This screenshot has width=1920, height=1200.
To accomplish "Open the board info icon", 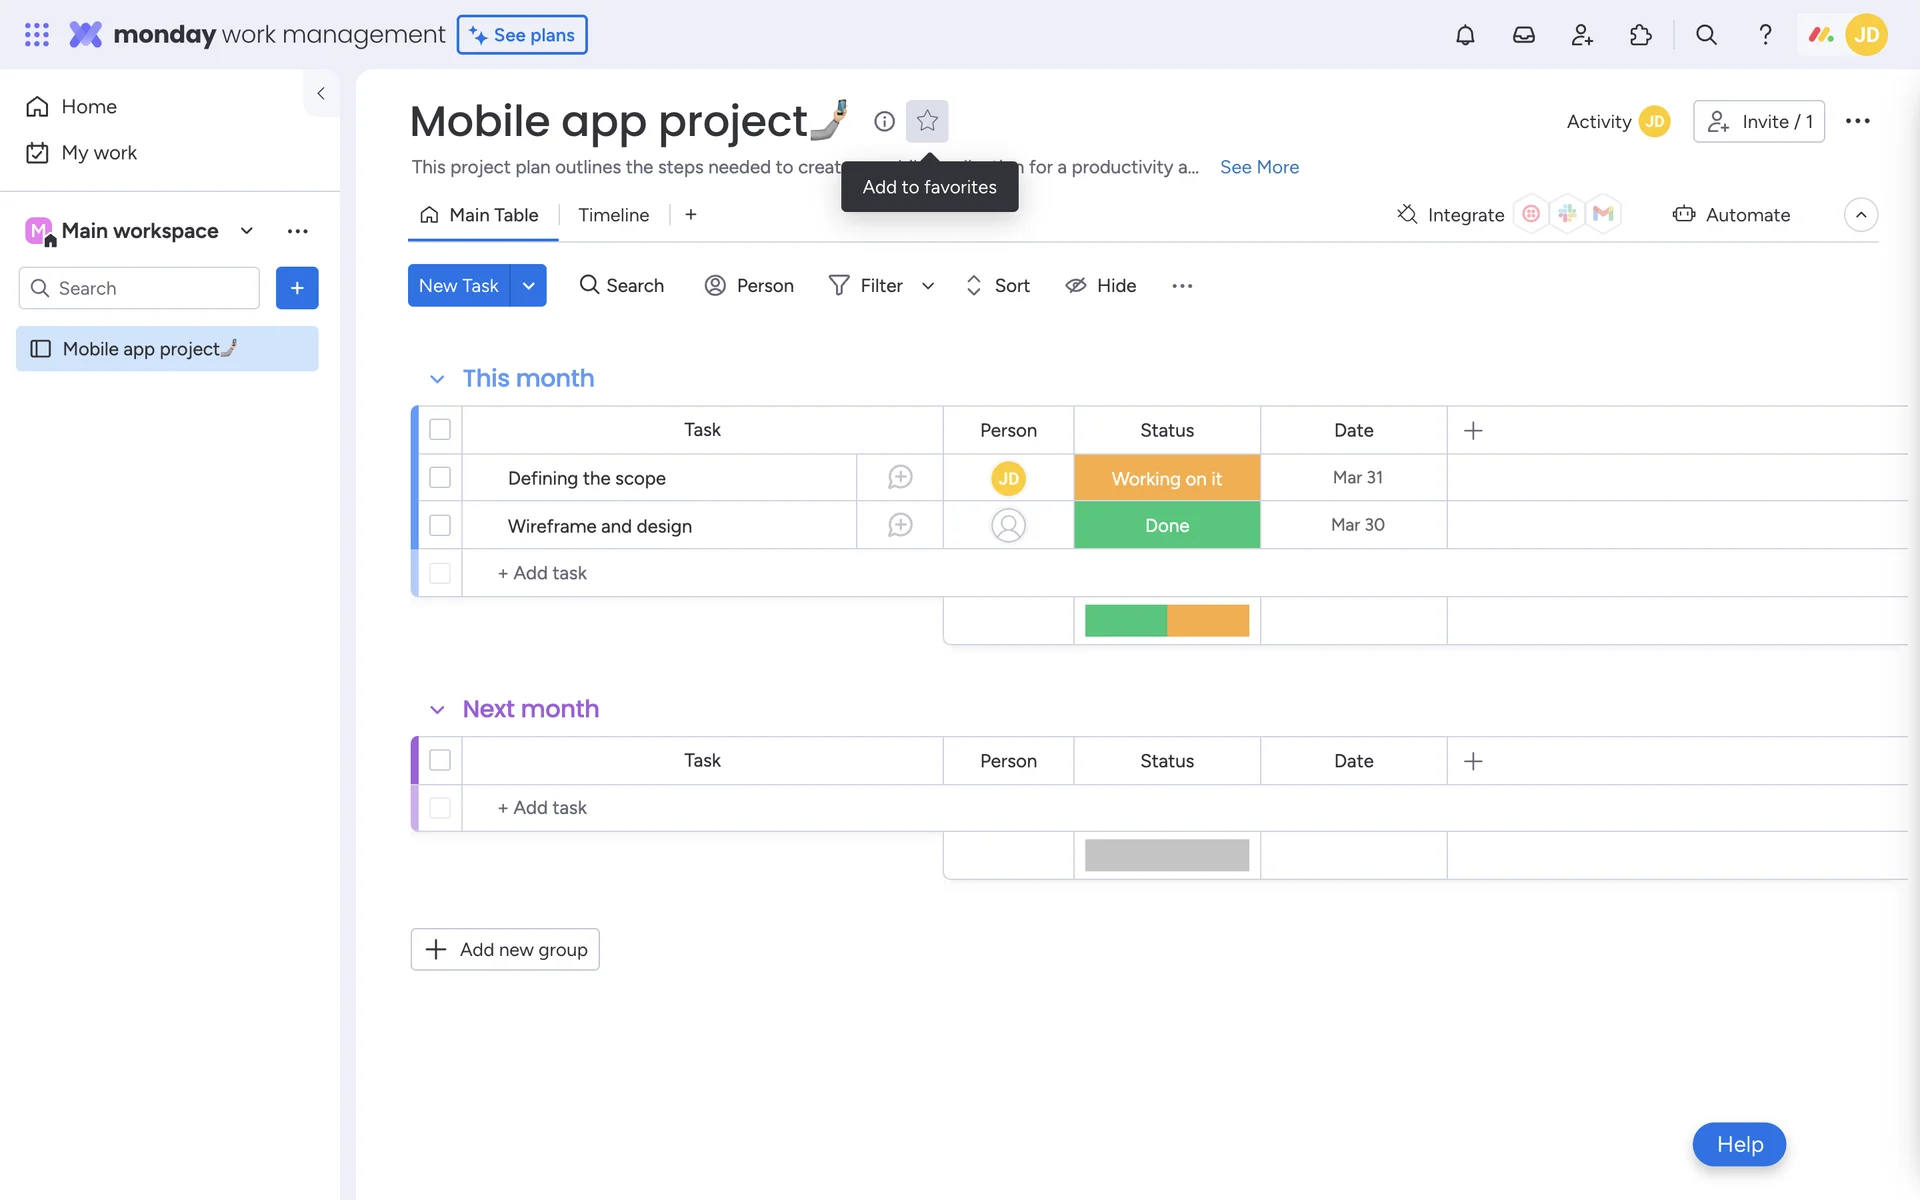I will (884, 121).
